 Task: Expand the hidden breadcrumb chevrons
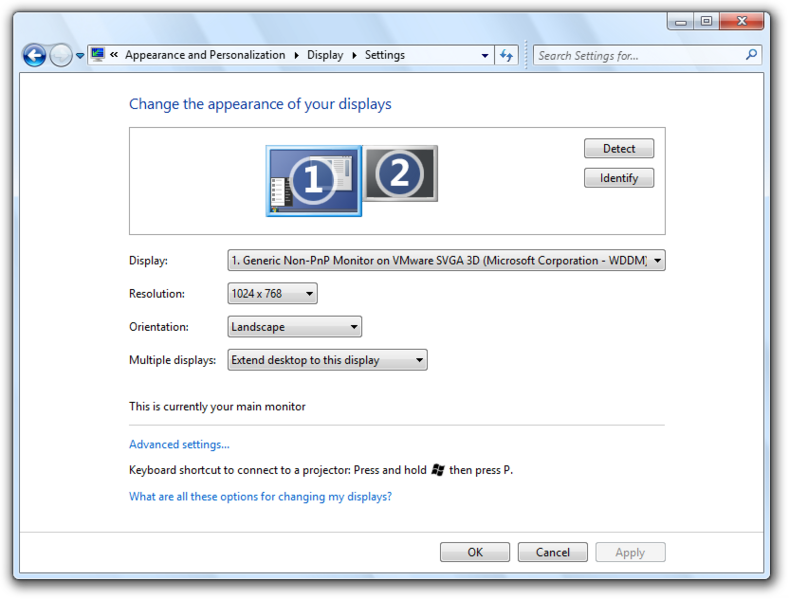[114, 54]
